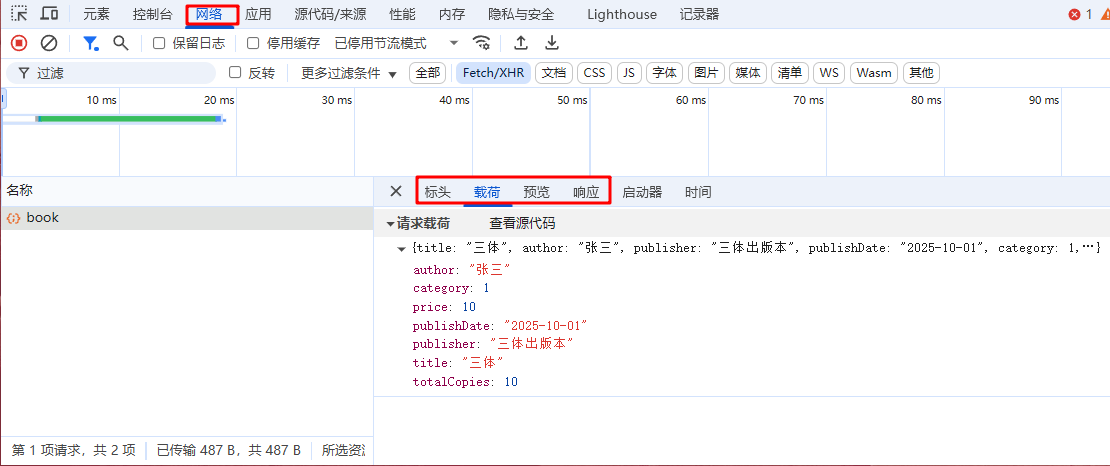Switch to the 预览 tab

click(536, 192)
